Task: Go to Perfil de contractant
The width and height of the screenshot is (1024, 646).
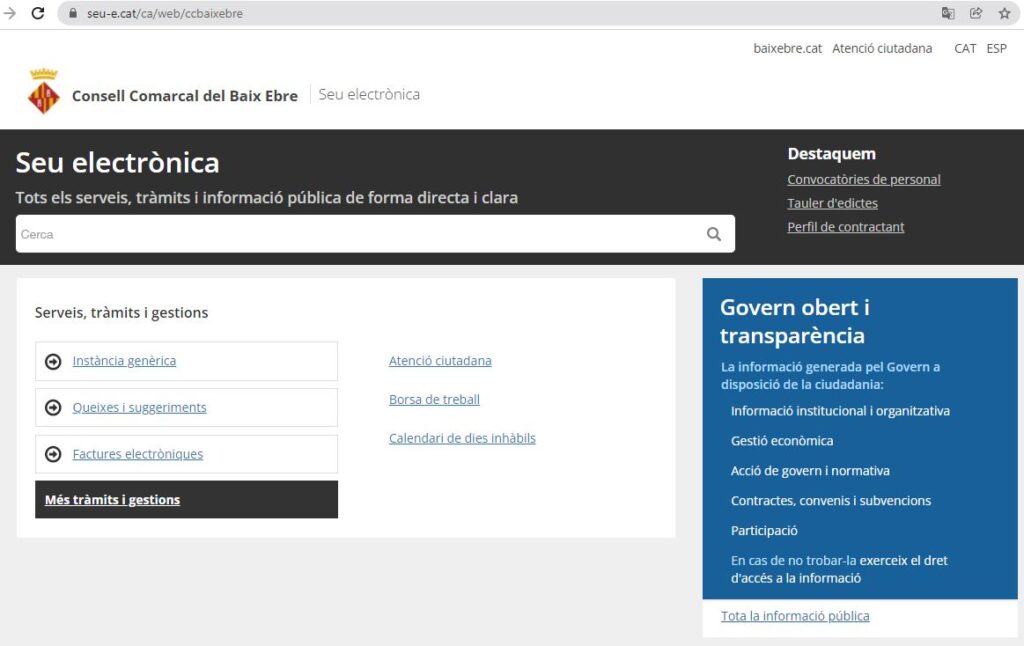Action: click(x=845, y=227)
